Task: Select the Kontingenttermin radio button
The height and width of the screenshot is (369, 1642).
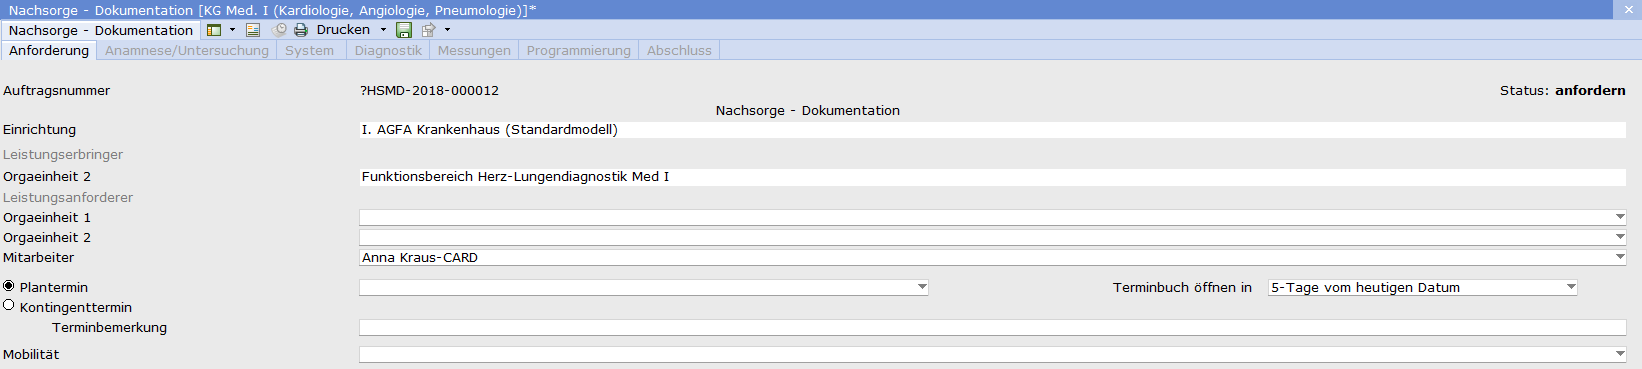Action: (x=9, y=306)
